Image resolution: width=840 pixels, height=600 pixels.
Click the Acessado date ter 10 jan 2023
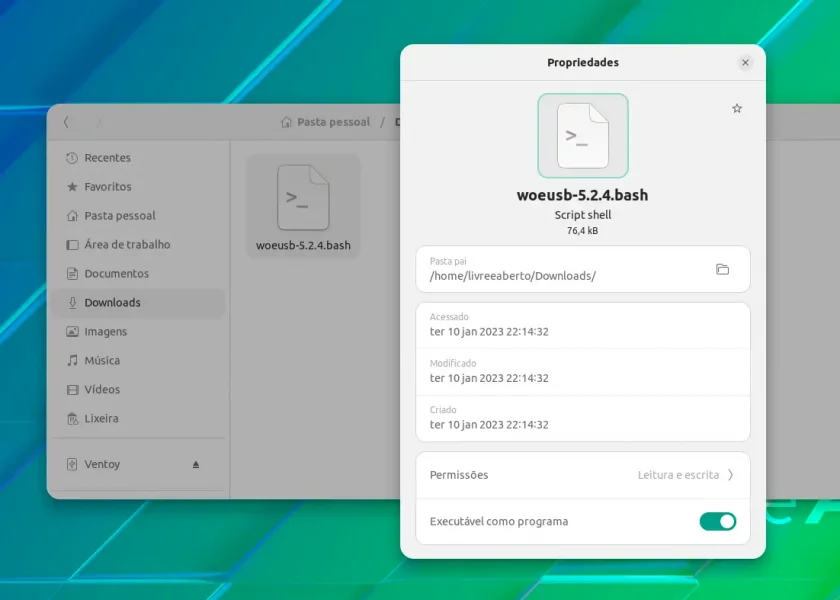(489, 332)
